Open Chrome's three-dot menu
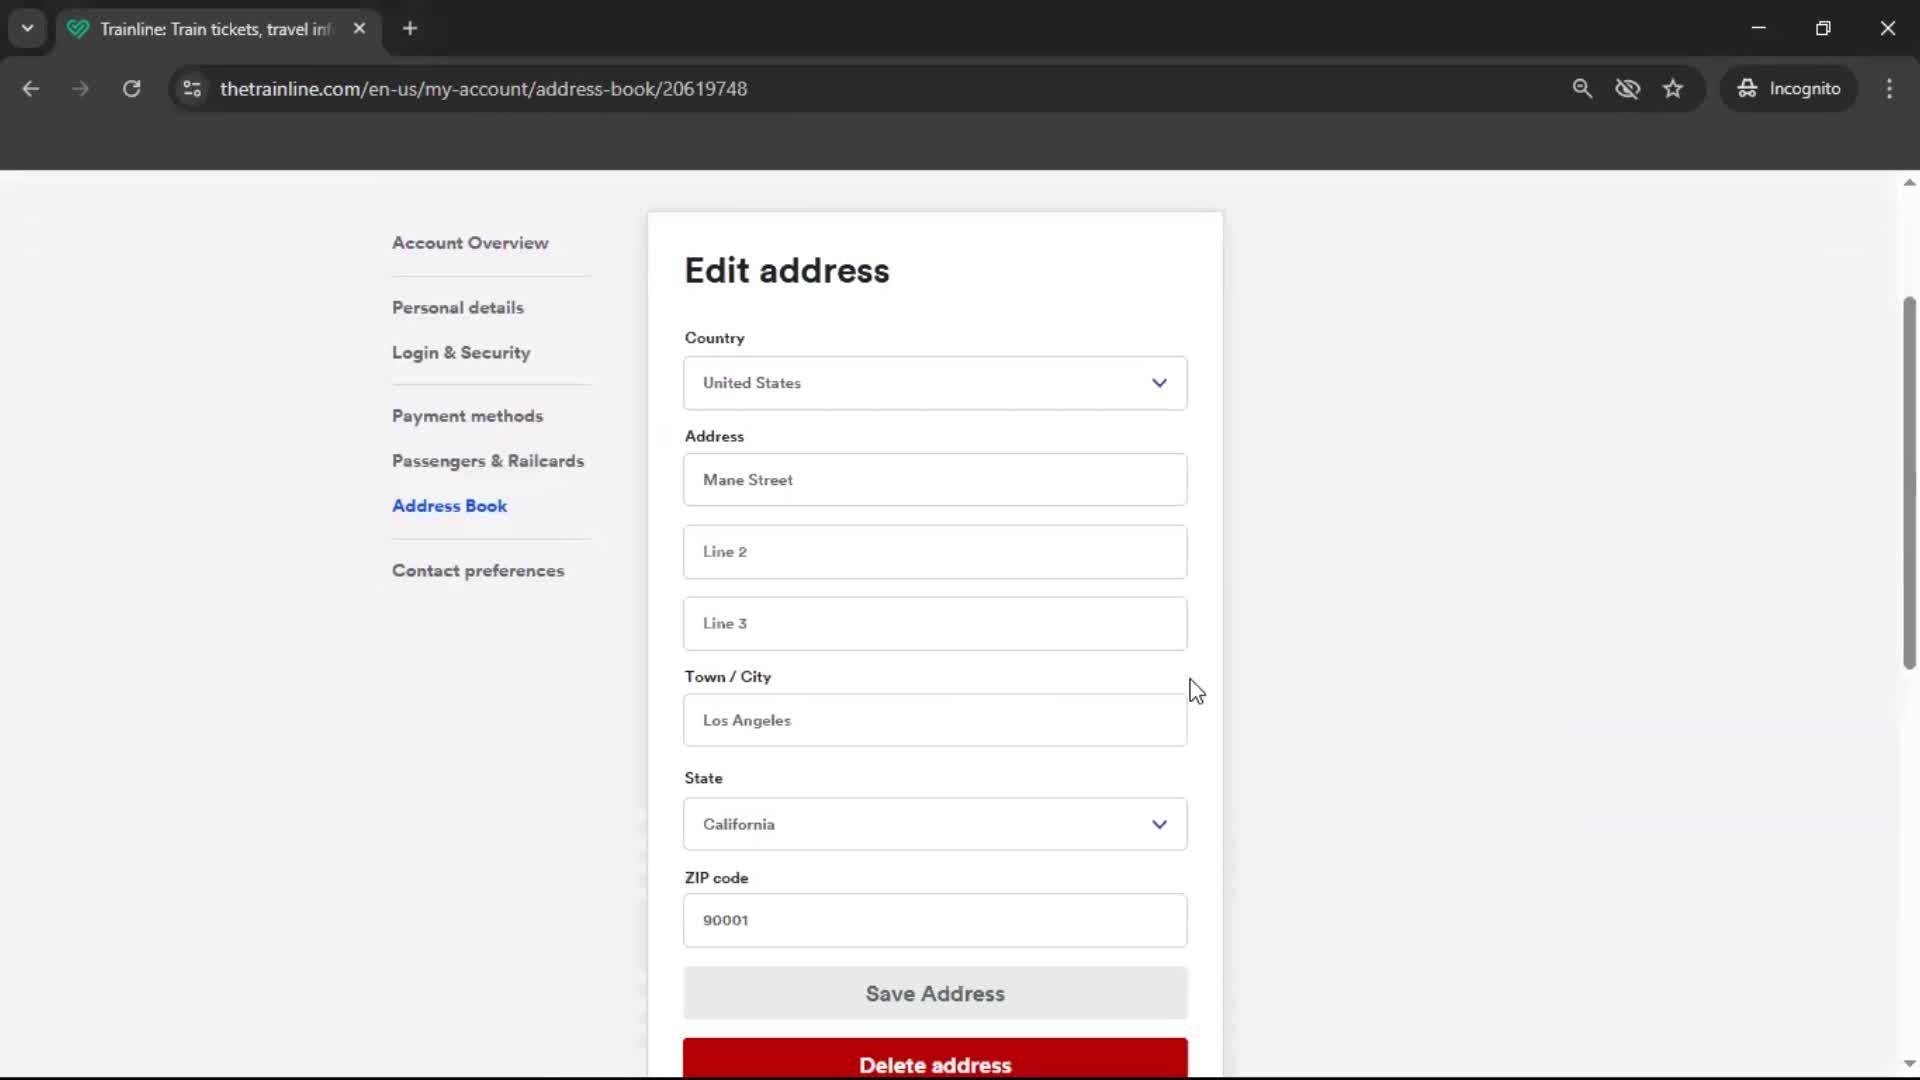The width and height of the screenshot is (1920, 1080). pos(1890,88)
